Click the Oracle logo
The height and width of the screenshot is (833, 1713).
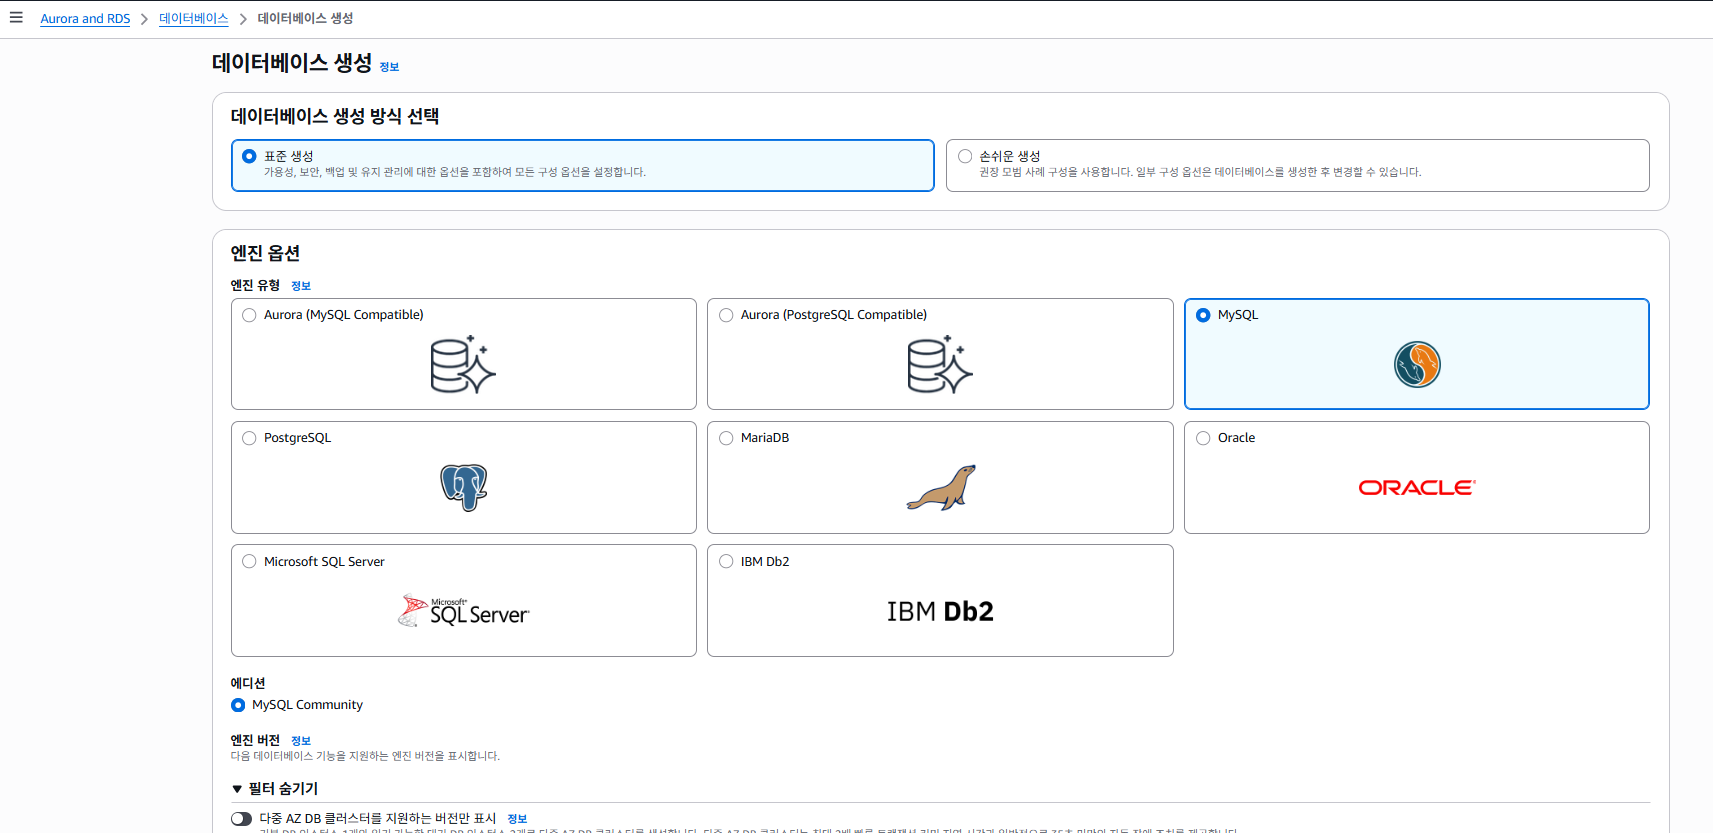click(x=1417, y=488)
